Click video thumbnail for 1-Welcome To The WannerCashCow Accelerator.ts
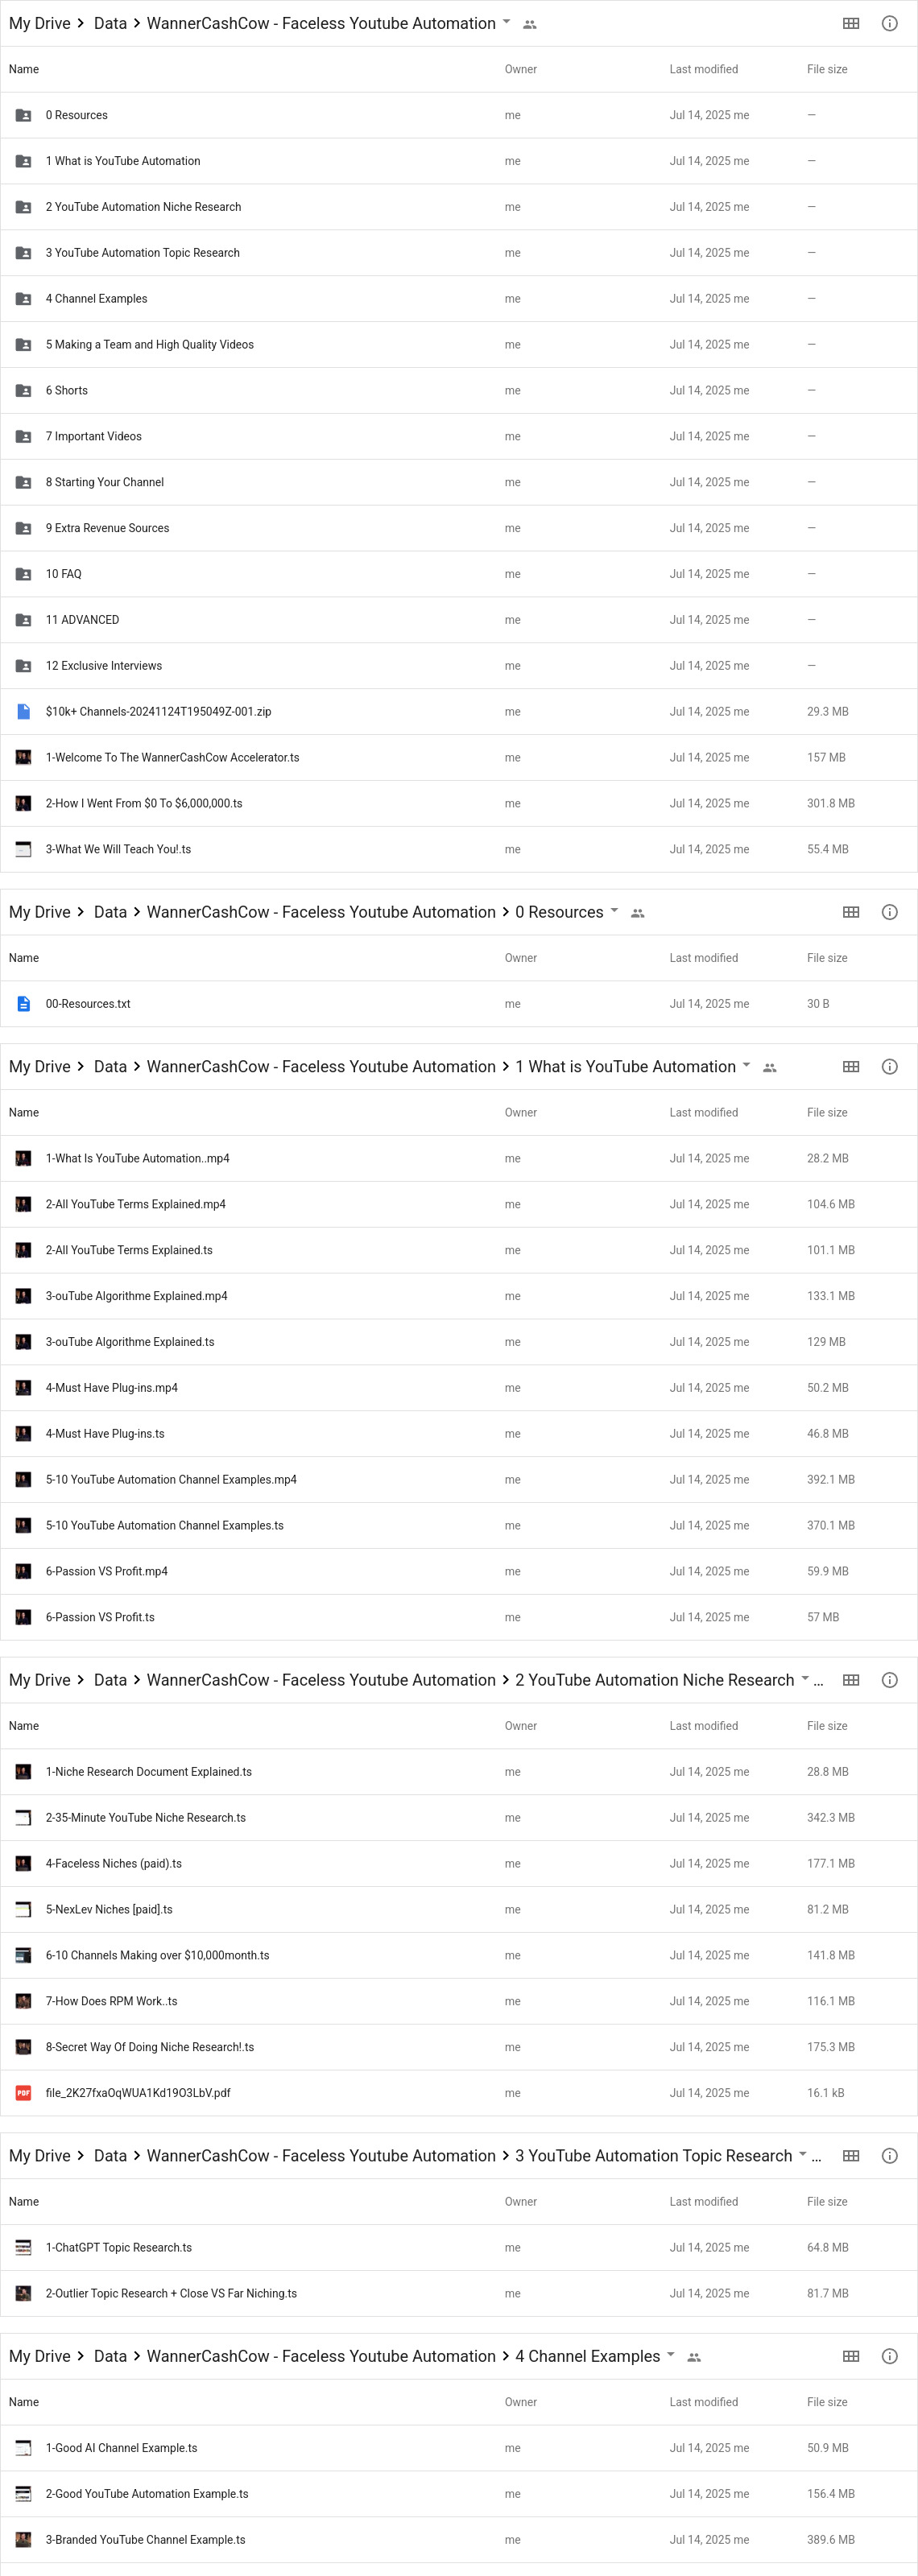The height and width of the screenshot is (2576, 918). click(23, 758)
